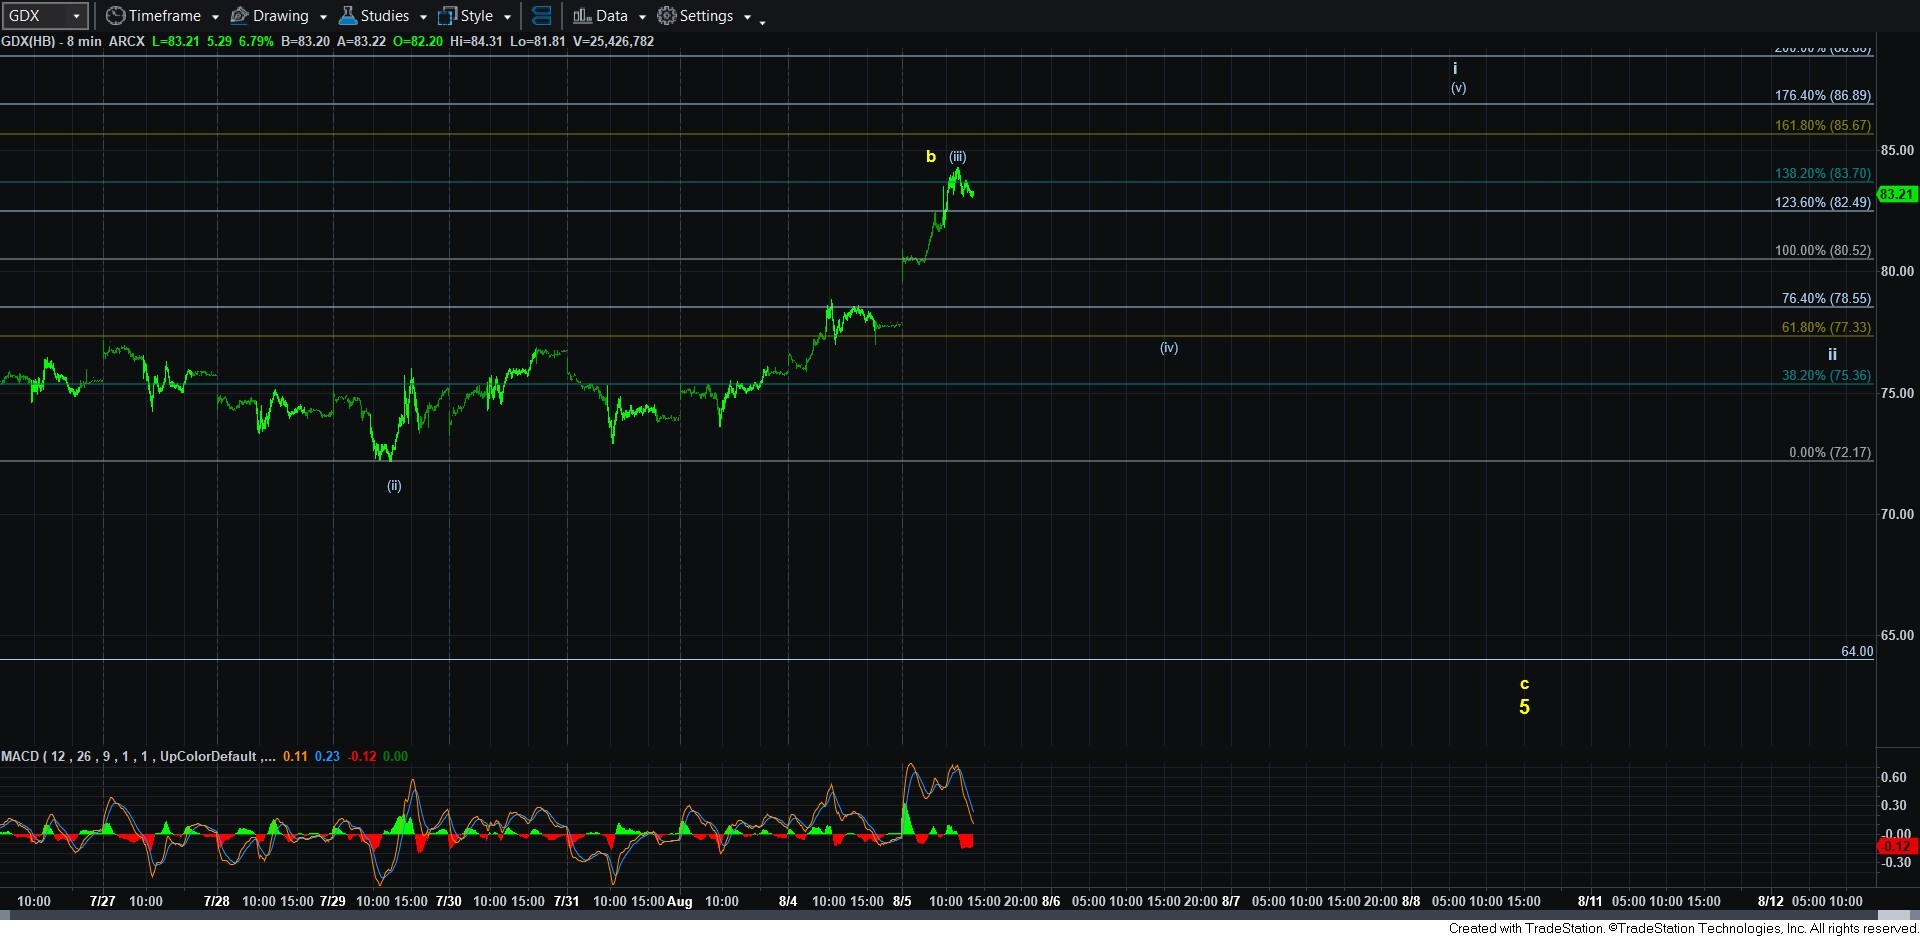This screenshot has height=936, width=1920.
Task: Select the yellow '5' wave label
Action: pyautogui.click(x=1524, y=707)
